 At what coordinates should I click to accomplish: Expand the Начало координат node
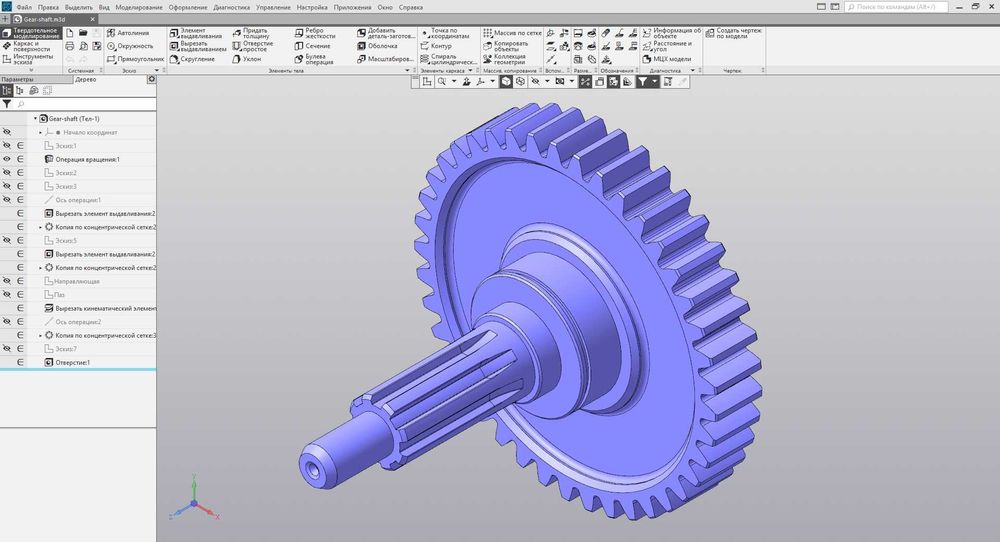[40, 133]
